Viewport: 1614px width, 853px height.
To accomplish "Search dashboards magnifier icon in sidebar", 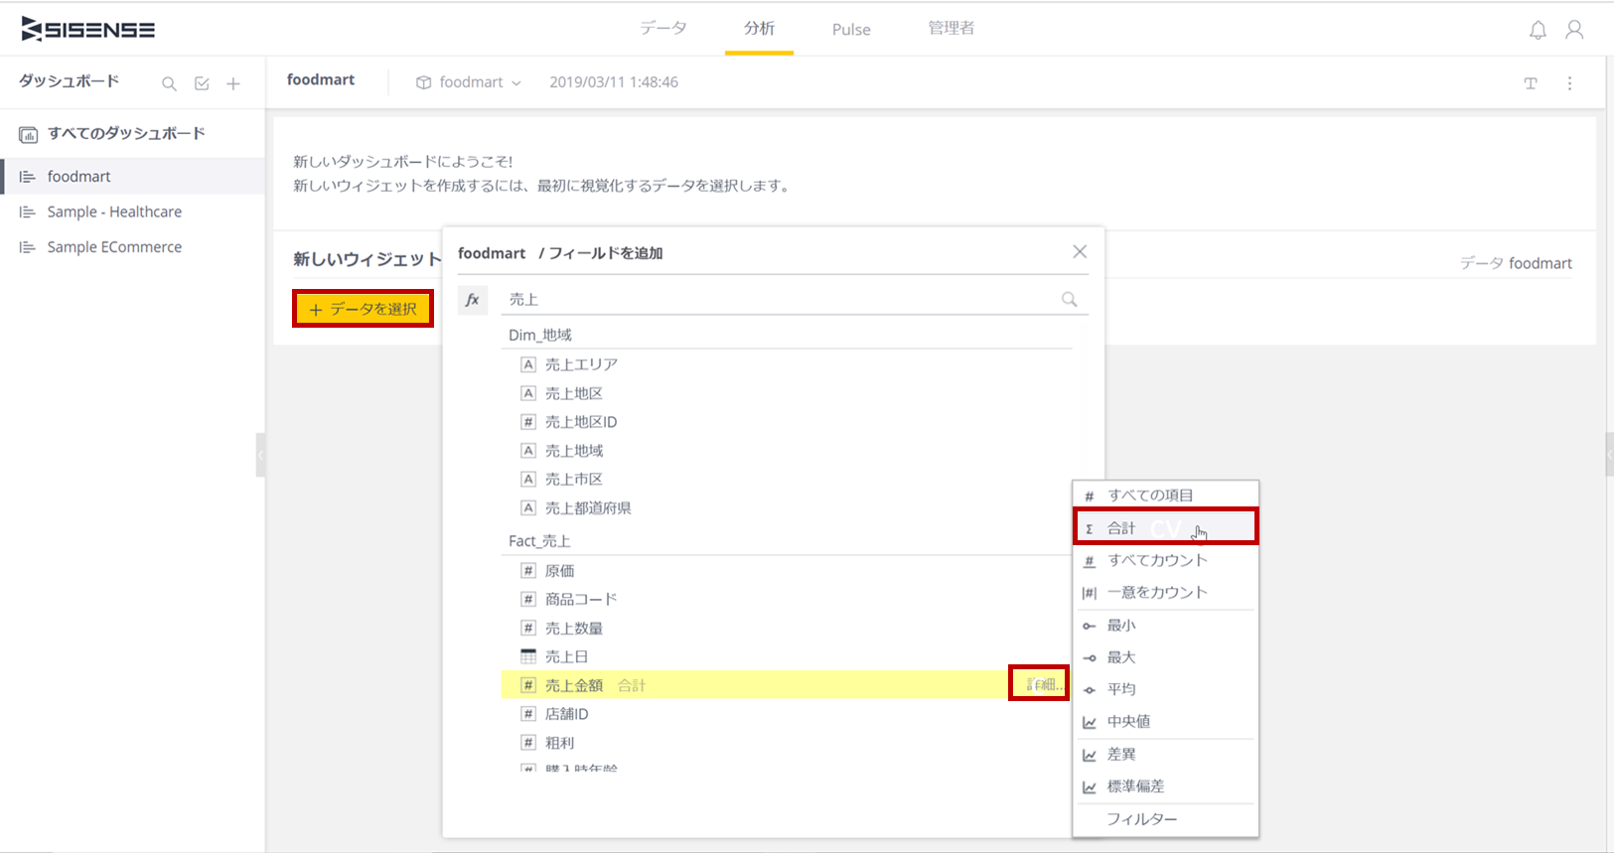I will click(169, 84).
